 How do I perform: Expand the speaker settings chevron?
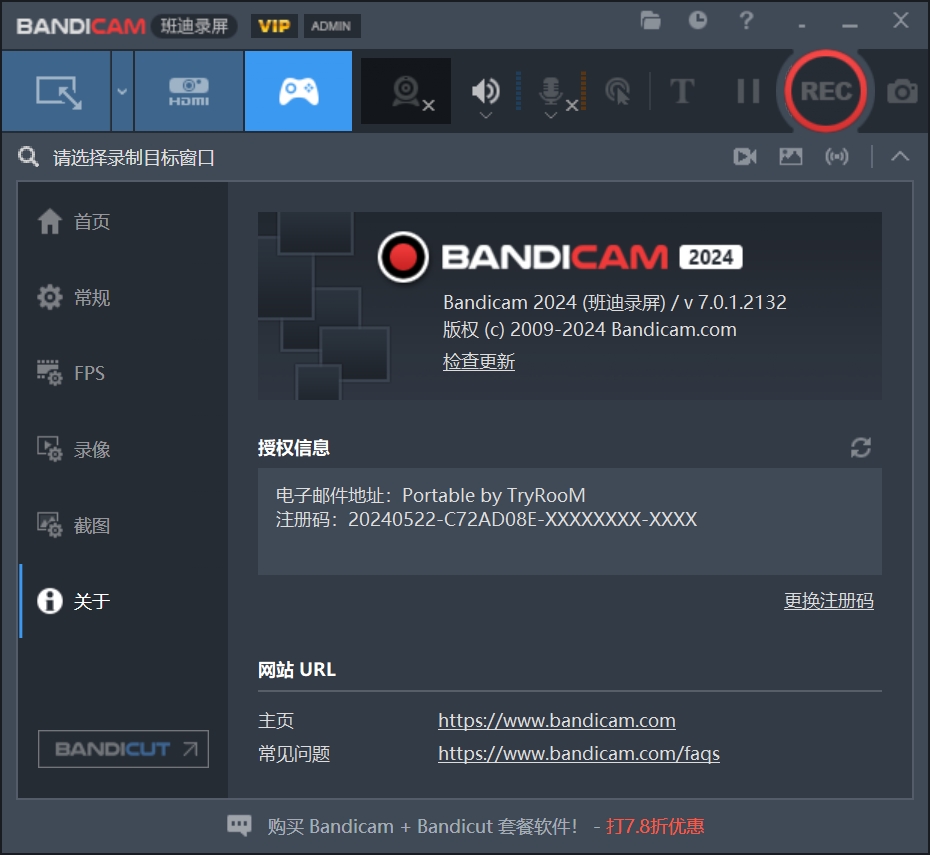[x=486, y=116]
